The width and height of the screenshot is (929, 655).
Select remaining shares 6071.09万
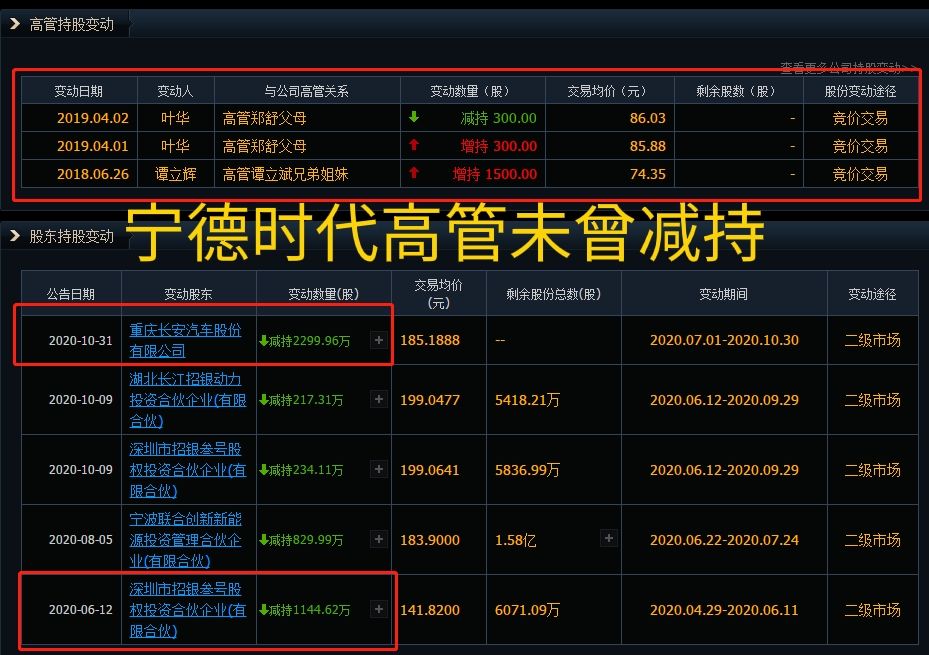527,609
